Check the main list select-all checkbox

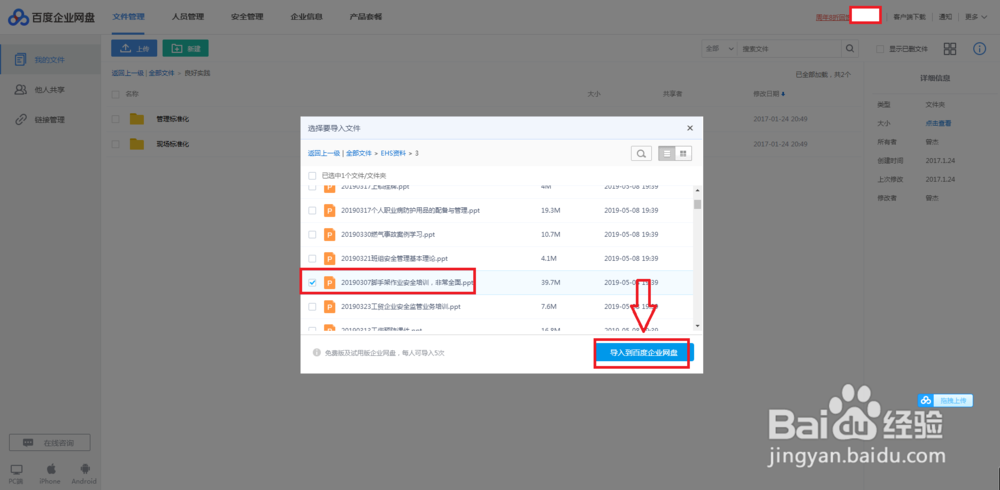click(115, 94)
